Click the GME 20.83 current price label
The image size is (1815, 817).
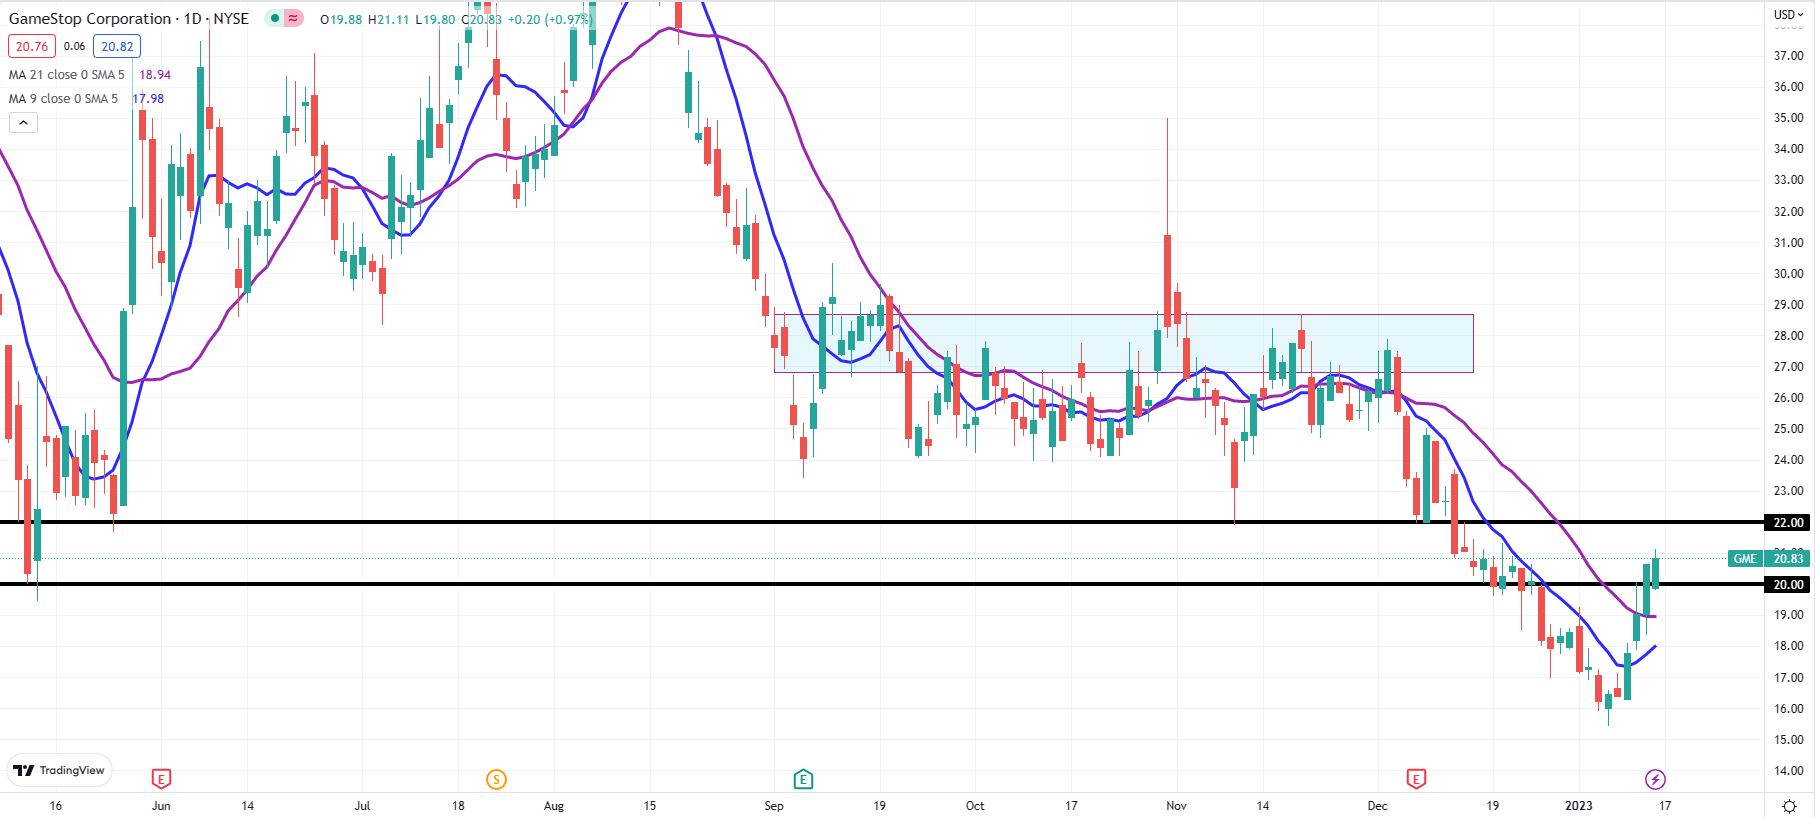(1768, 558)
